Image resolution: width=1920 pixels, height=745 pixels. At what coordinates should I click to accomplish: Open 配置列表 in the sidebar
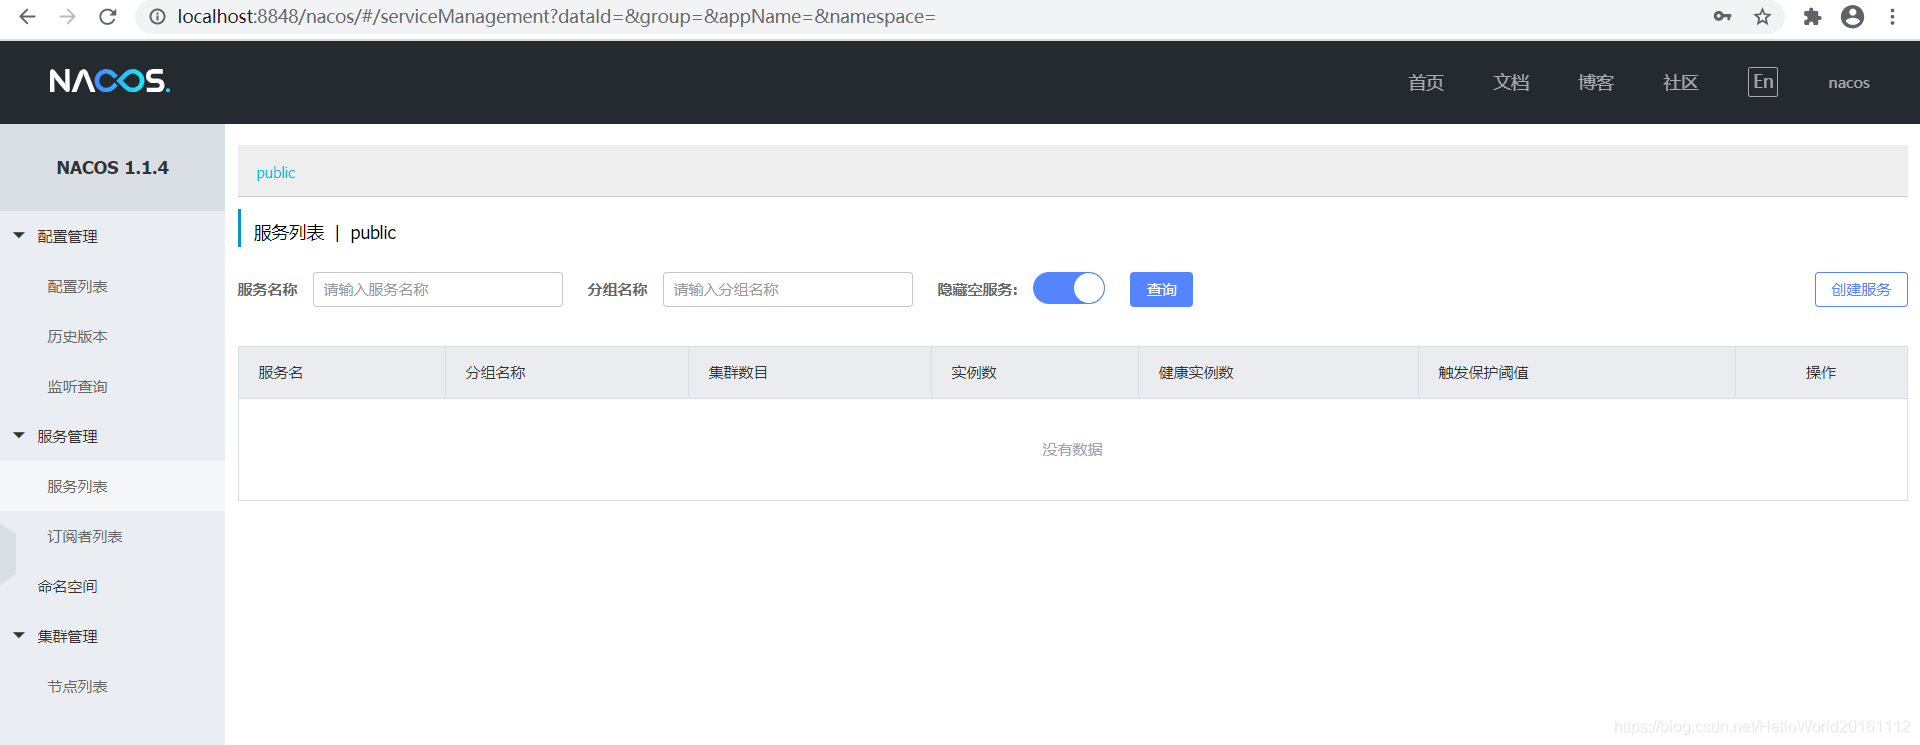click(x=77, y=286)
